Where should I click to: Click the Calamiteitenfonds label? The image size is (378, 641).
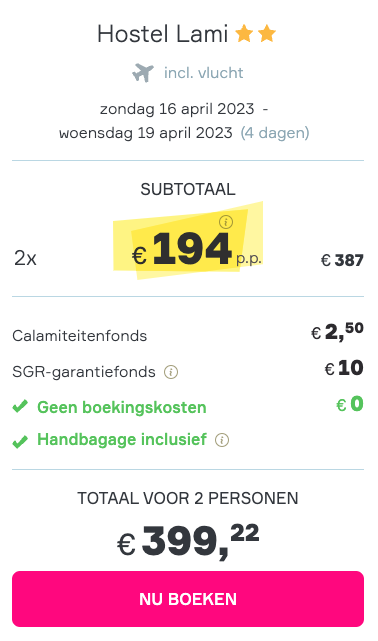[80, 336]
